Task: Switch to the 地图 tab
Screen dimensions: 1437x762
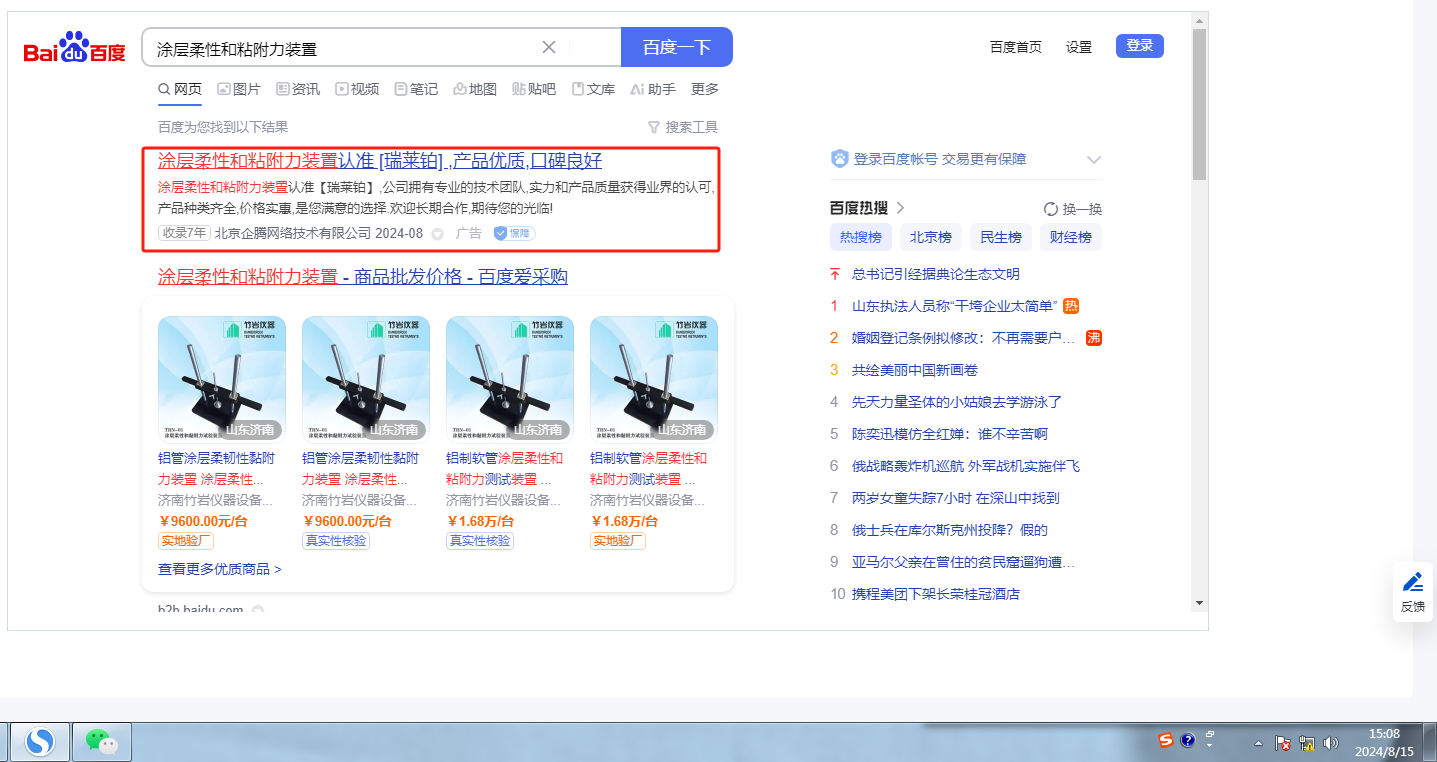Action: [475, 89]
